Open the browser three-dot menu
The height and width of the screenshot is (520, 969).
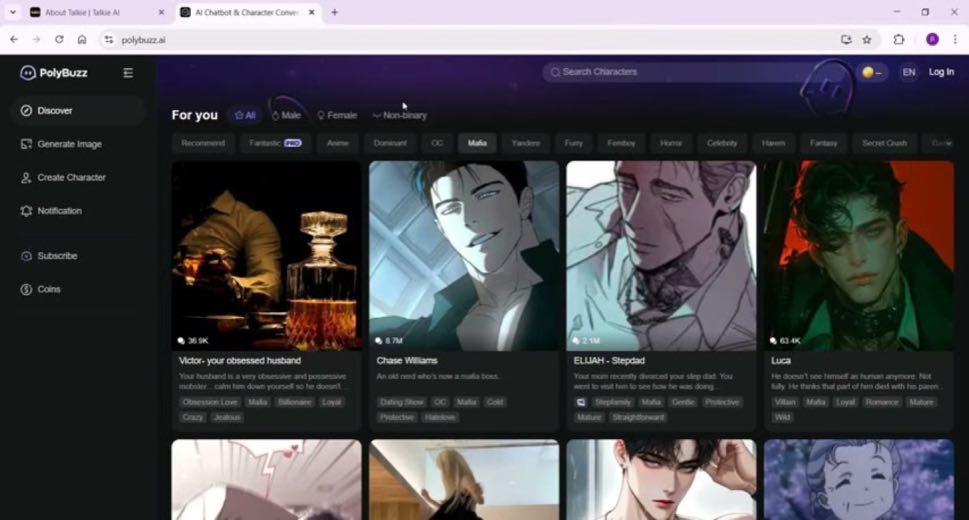955,40
